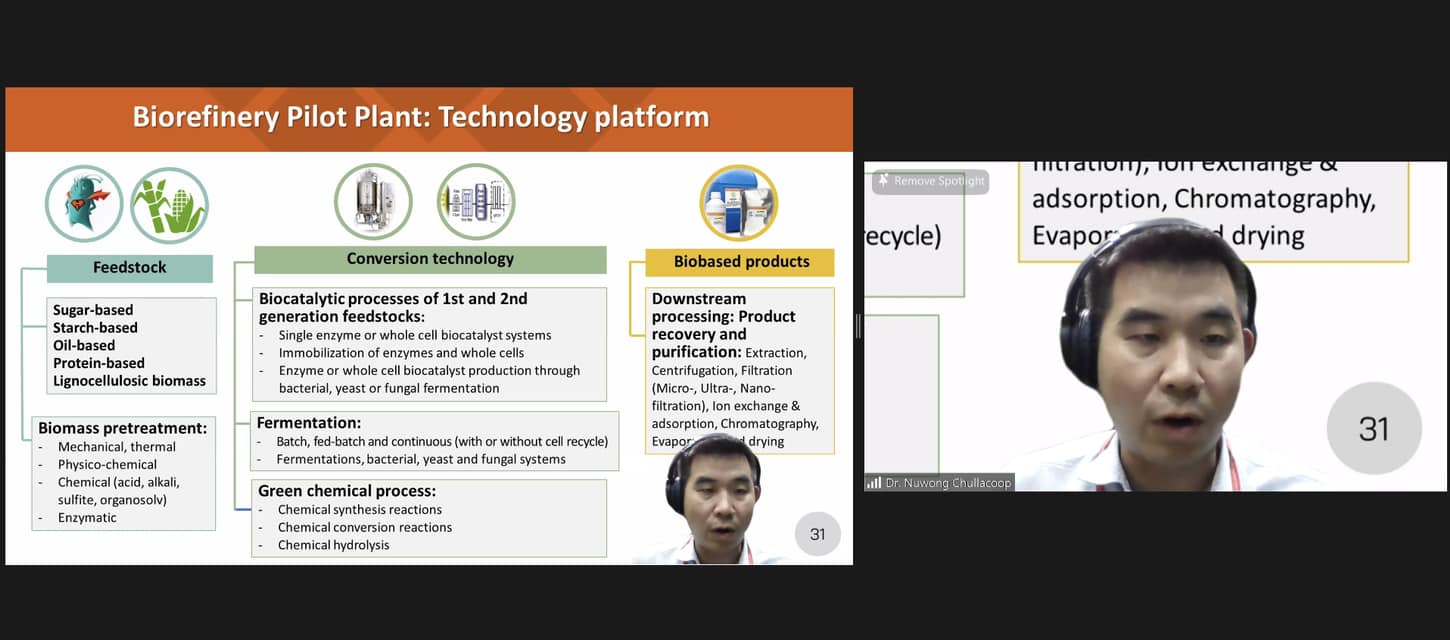Click the Oil-based line
The height and width of the screenshot is (640, 1450).
pyautogui.click(x=84, y=345)
